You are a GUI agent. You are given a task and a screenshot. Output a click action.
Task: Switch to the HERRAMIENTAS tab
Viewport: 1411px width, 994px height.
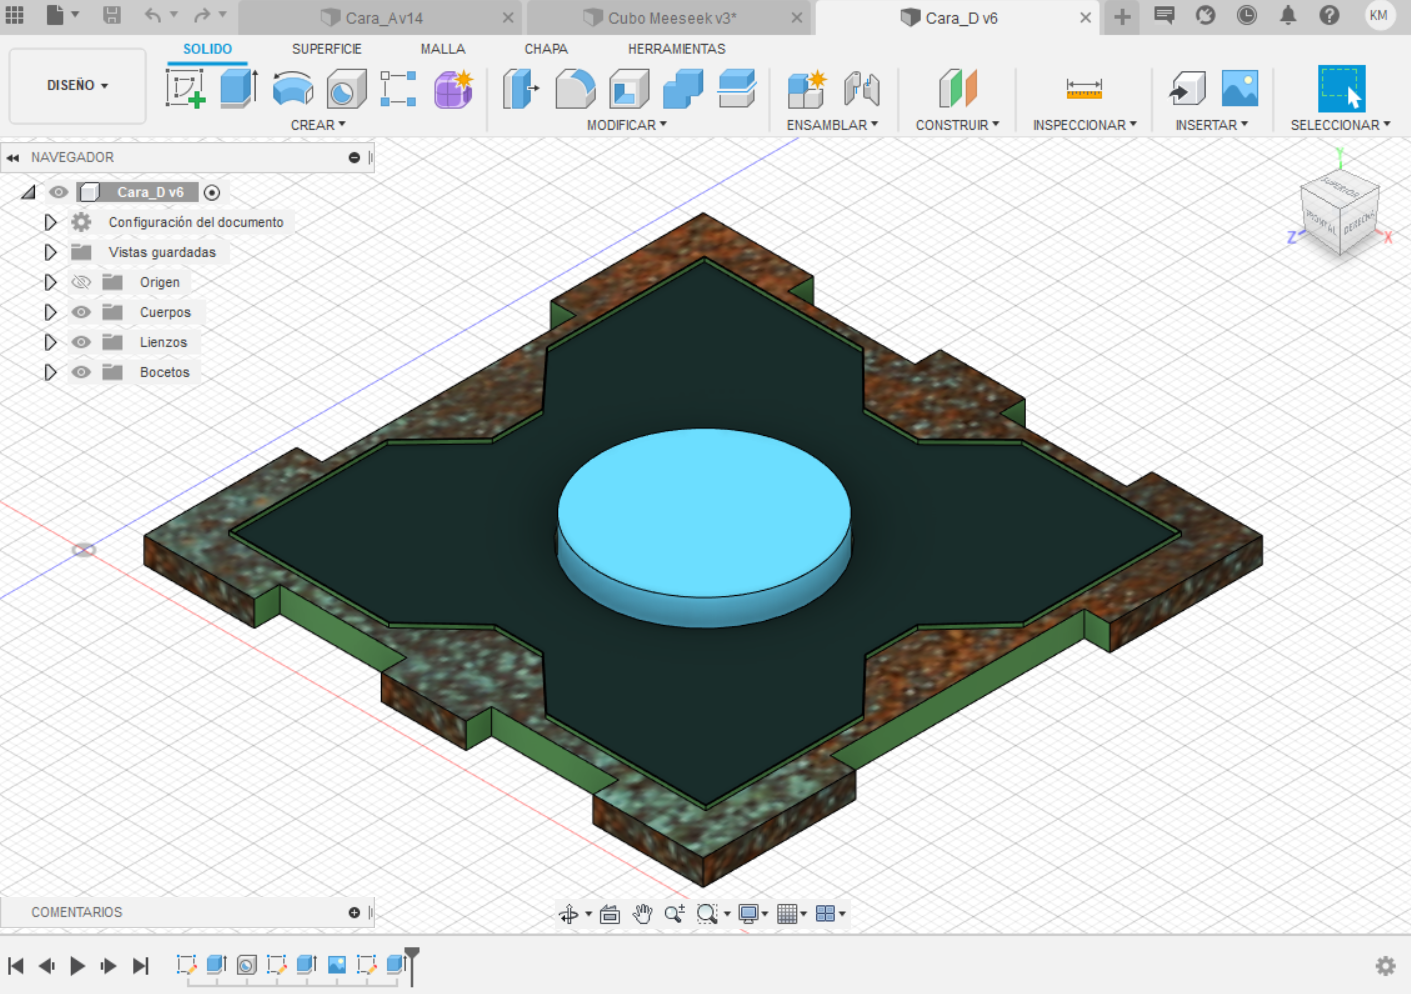[x=677, y=49]
